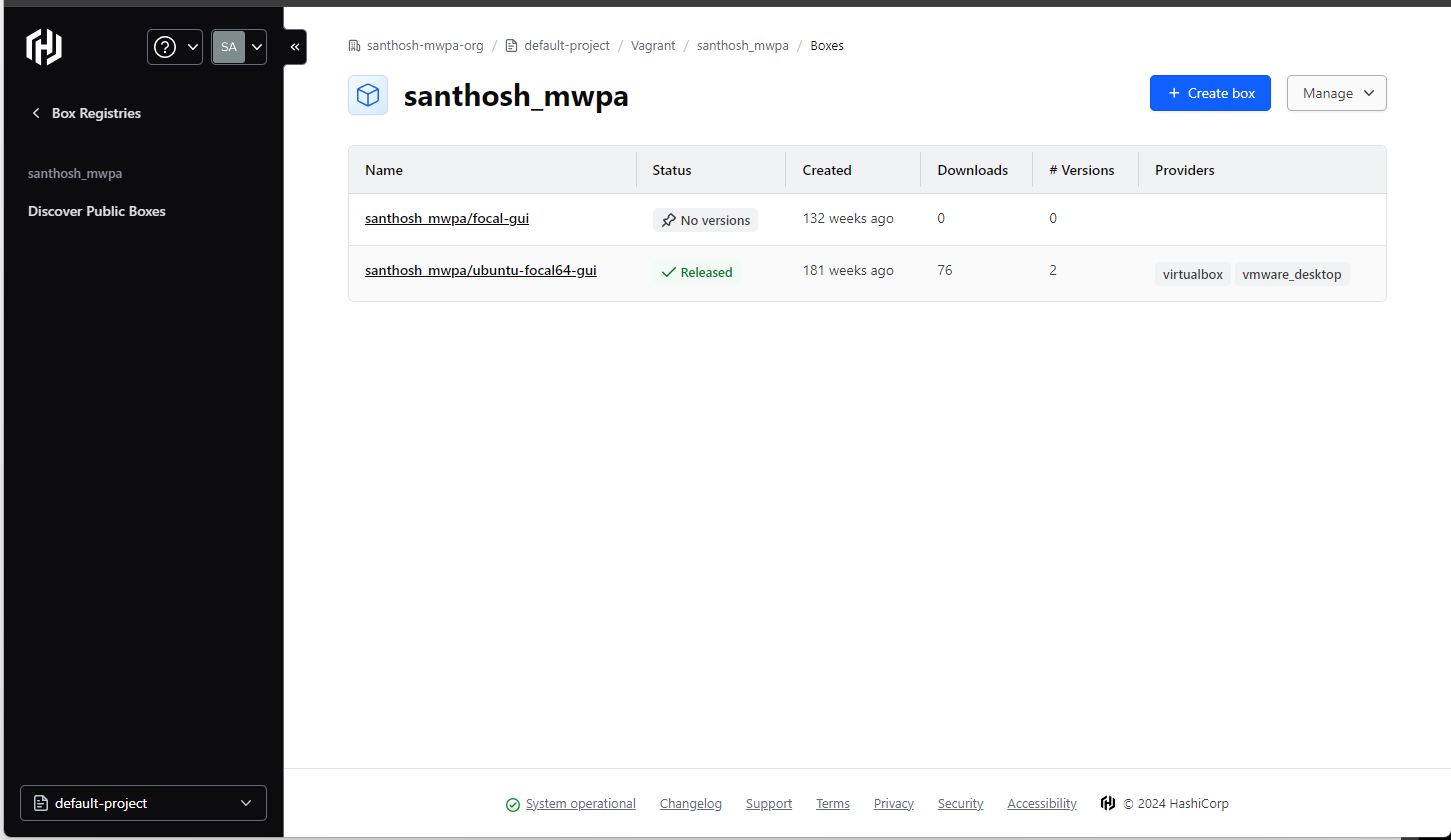Click the Create box button

point(1210,93)
